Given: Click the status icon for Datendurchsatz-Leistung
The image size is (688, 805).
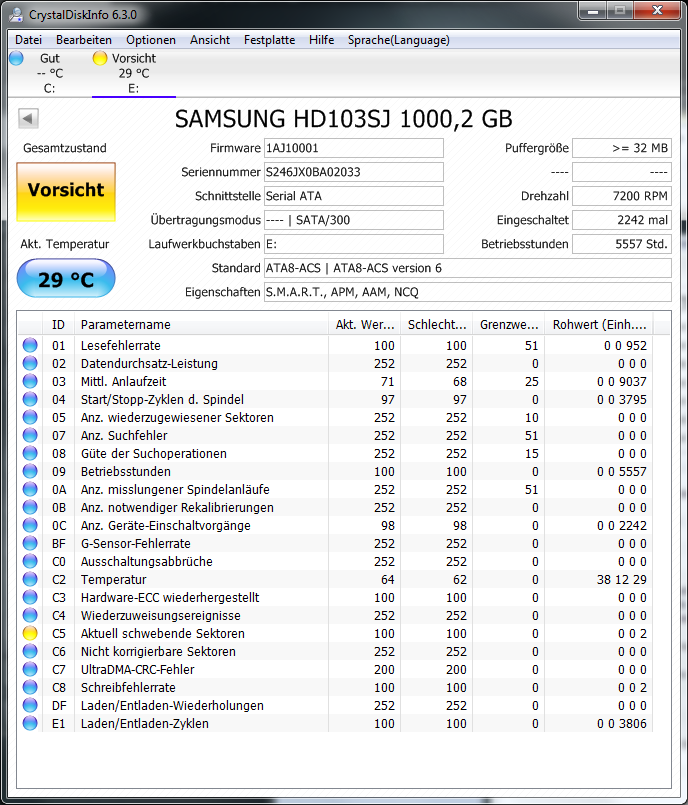Looking at the screenshot, I should tap(30, 363).
